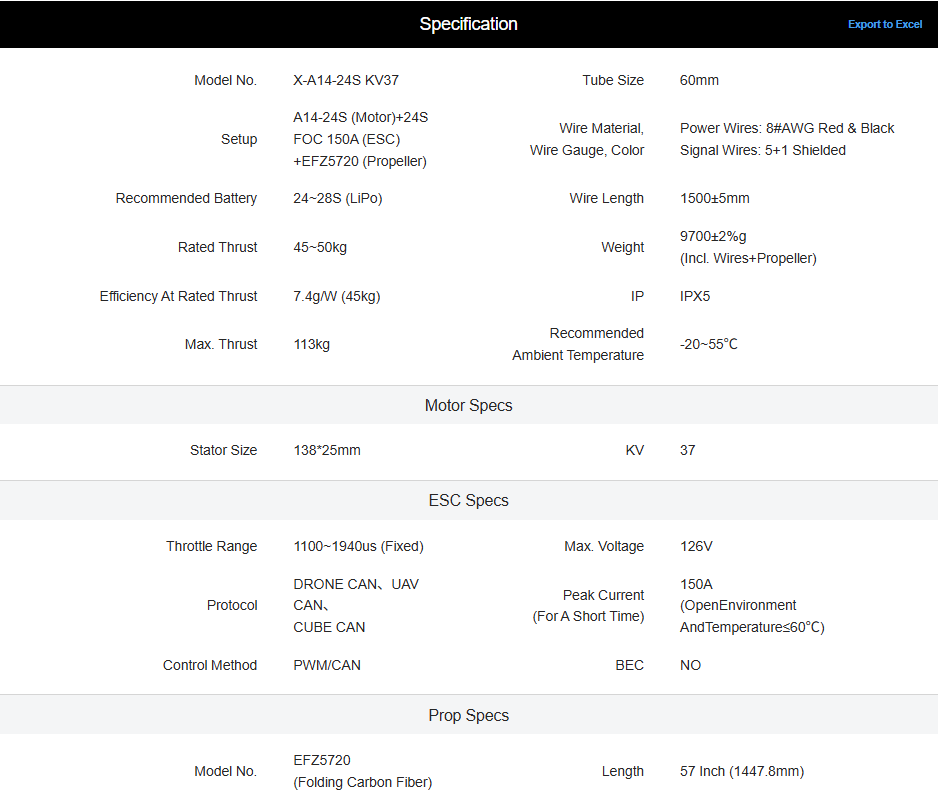
Task: Click the model number X-A14-24S KV37
Action: 346,80
